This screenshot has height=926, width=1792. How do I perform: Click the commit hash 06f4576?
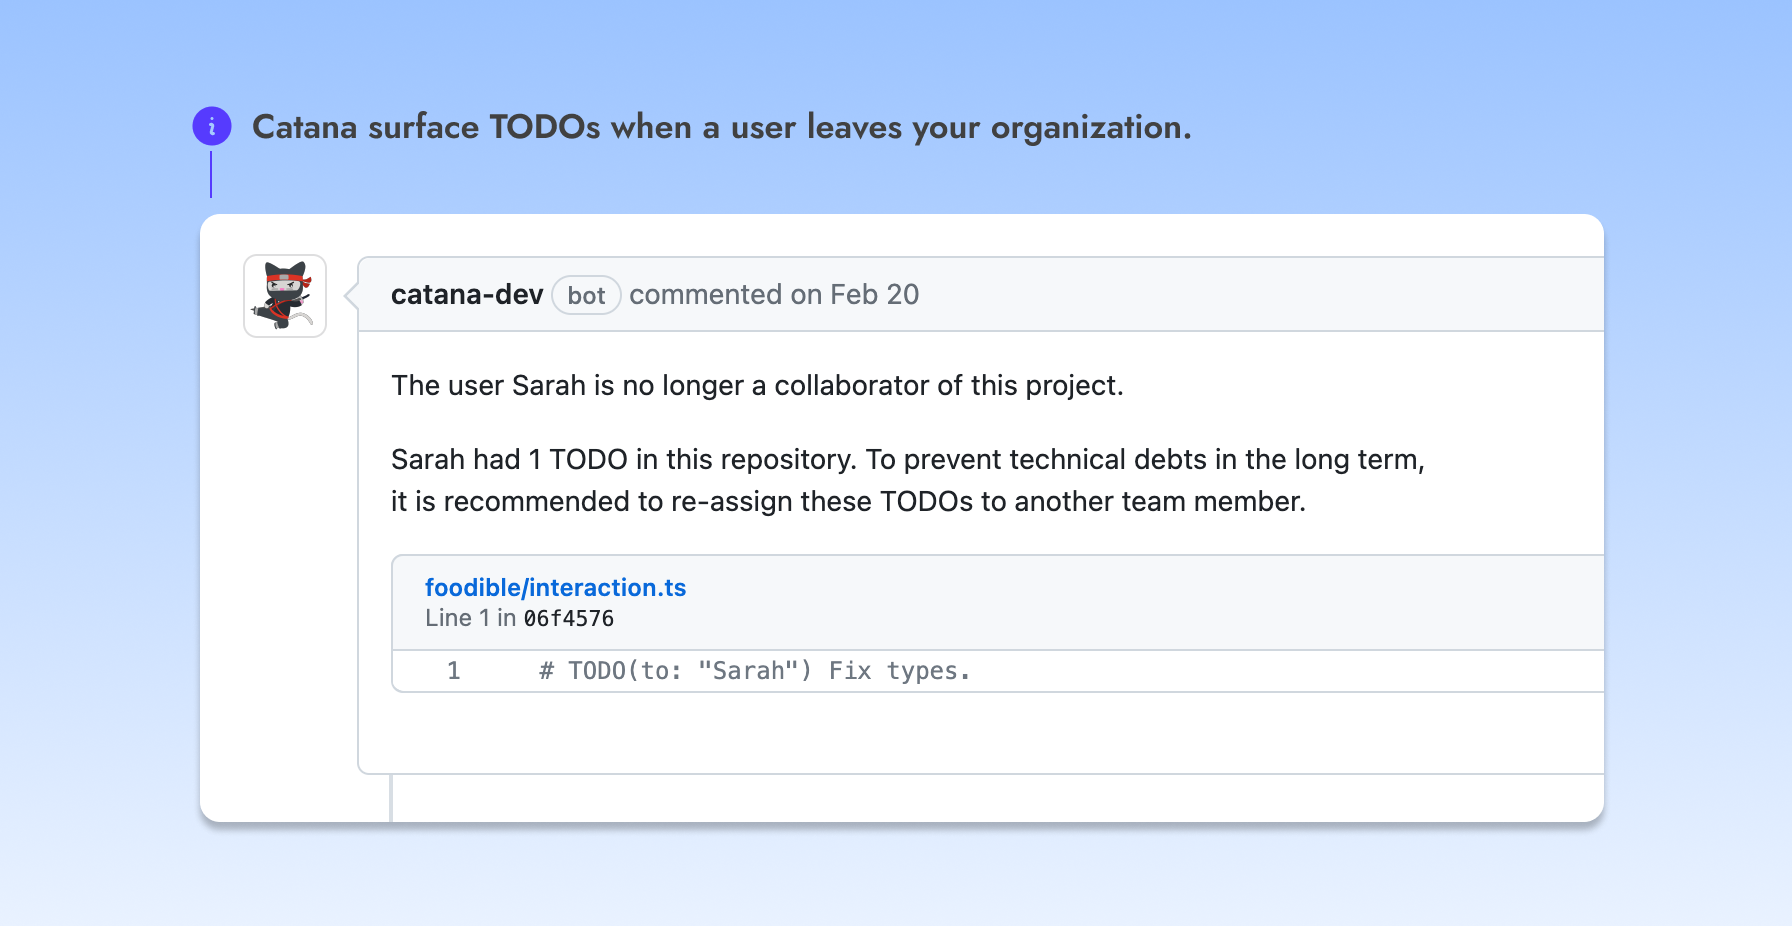(569, 618)
